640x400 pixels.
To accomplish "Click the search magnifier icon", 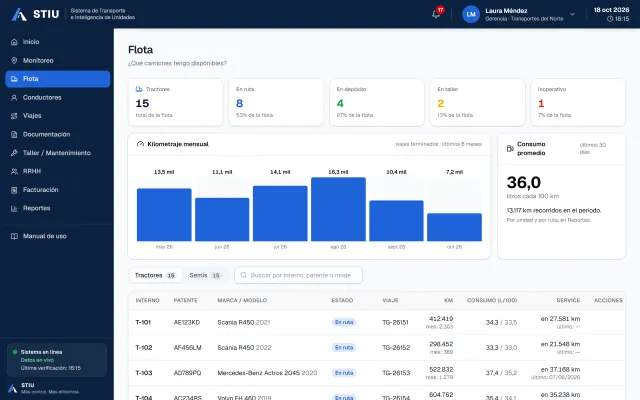I will point(244,275).
